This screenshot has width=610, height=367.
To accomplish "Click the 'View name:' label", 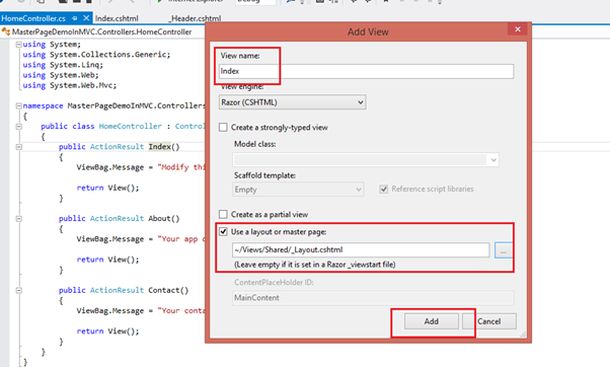I will click(x=240, y=56).
